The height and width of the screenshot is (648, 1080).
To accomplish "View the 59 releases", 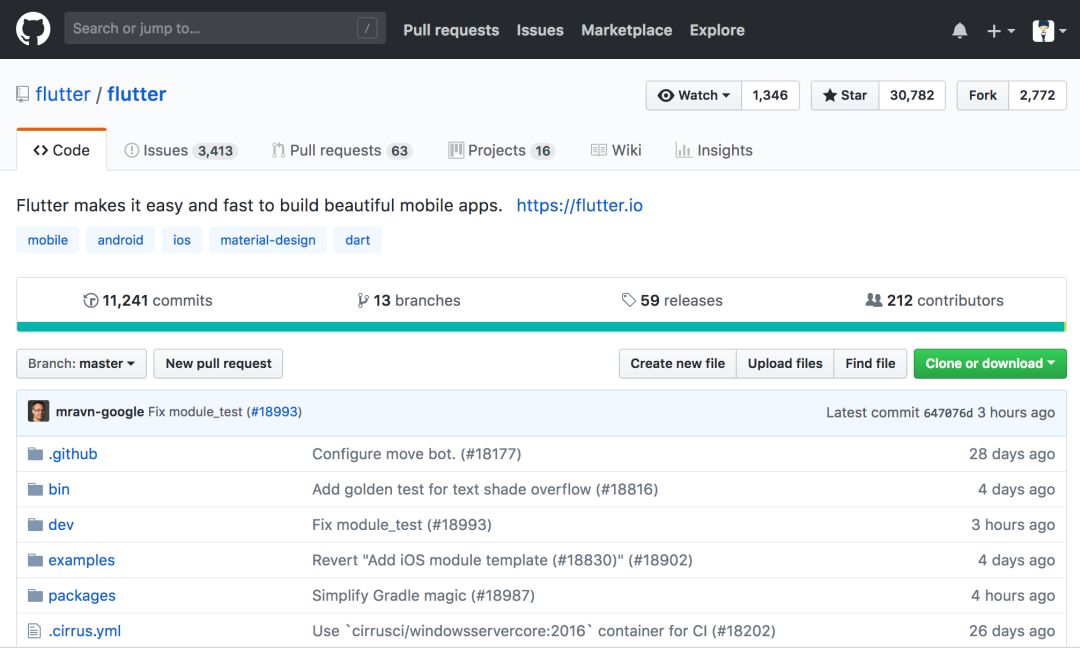I will (672, 300).
